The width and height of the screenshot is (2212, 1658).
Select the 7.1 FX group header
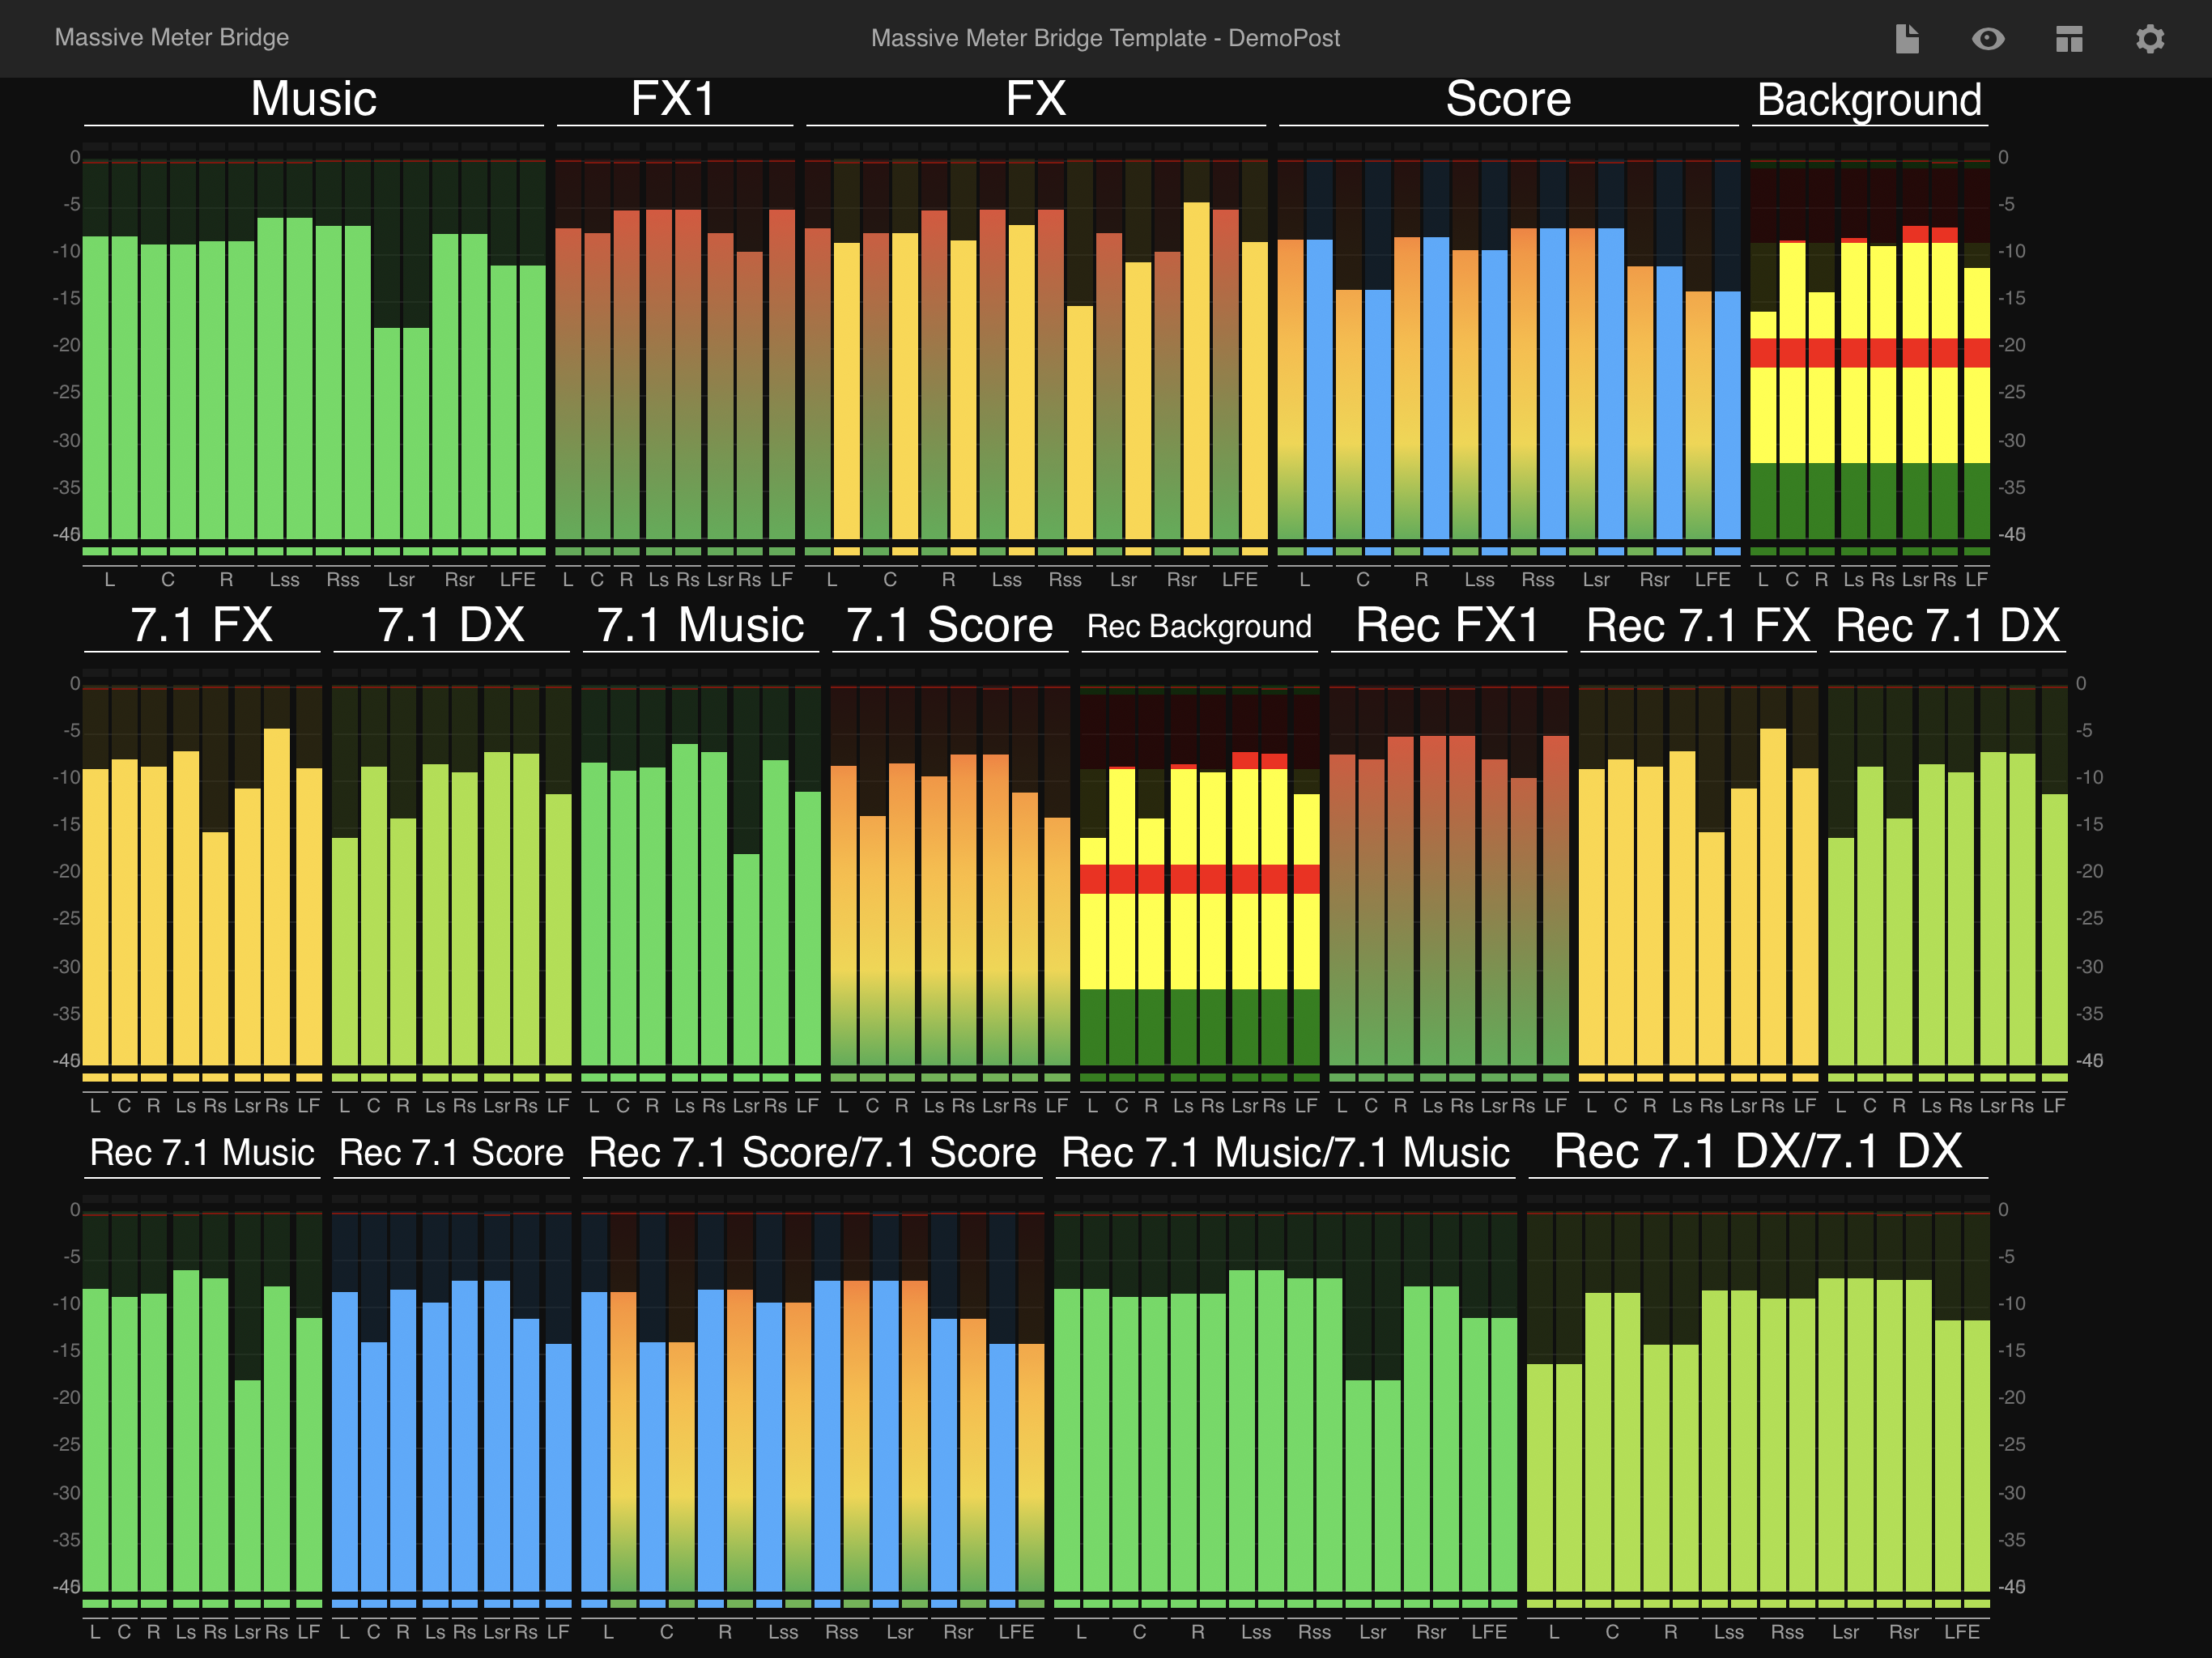pyautogui.click(x=201, y=625)
